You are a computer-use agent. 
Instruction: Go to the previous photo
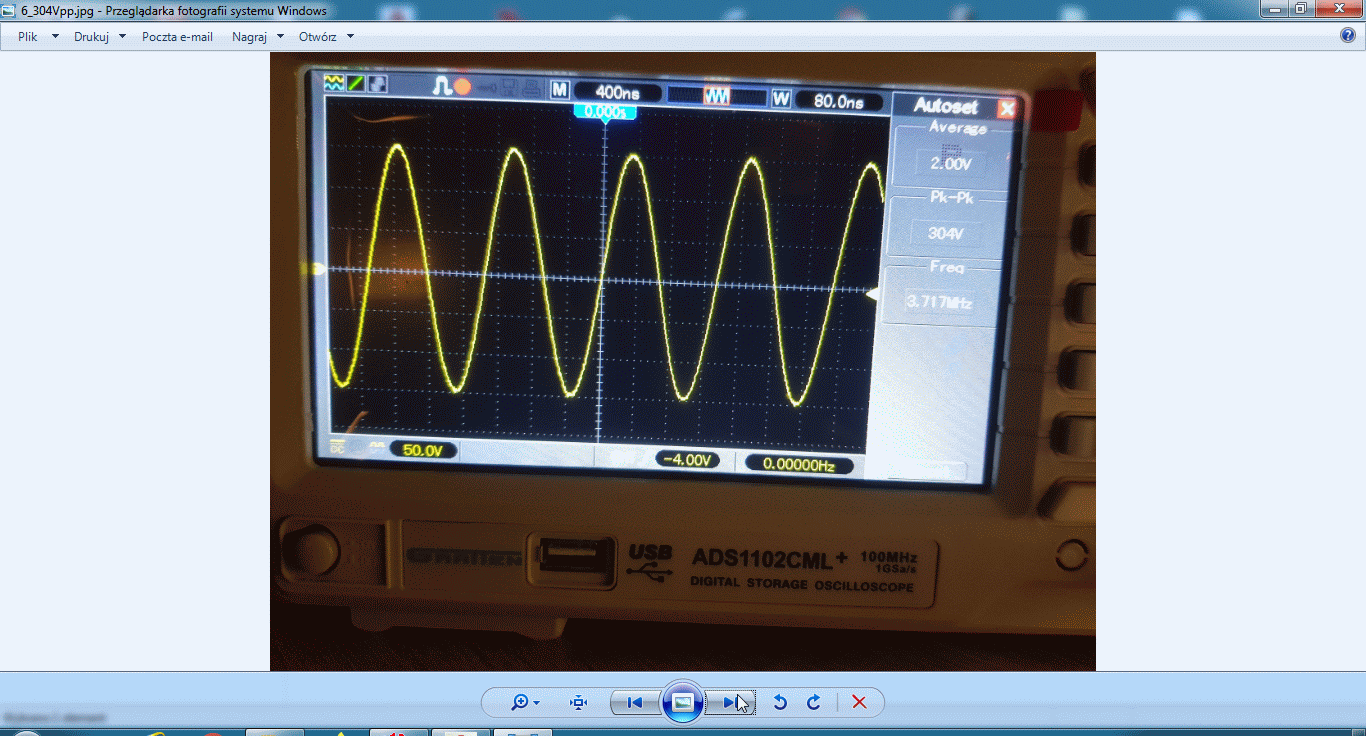pyautogui.click(x=634, y=702)
